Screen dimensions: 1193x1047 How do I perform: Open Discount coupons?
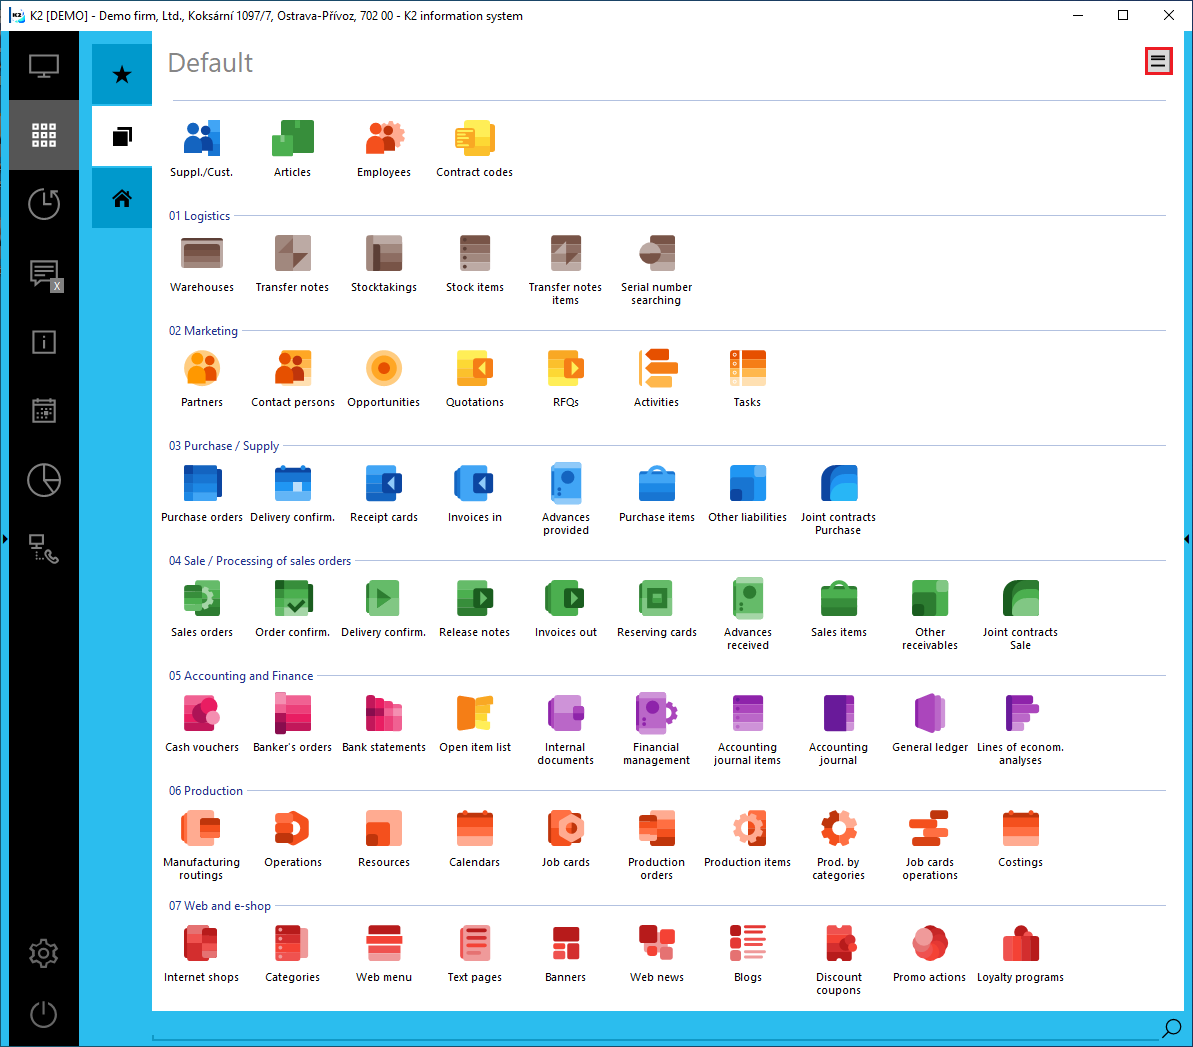(838, 960)
